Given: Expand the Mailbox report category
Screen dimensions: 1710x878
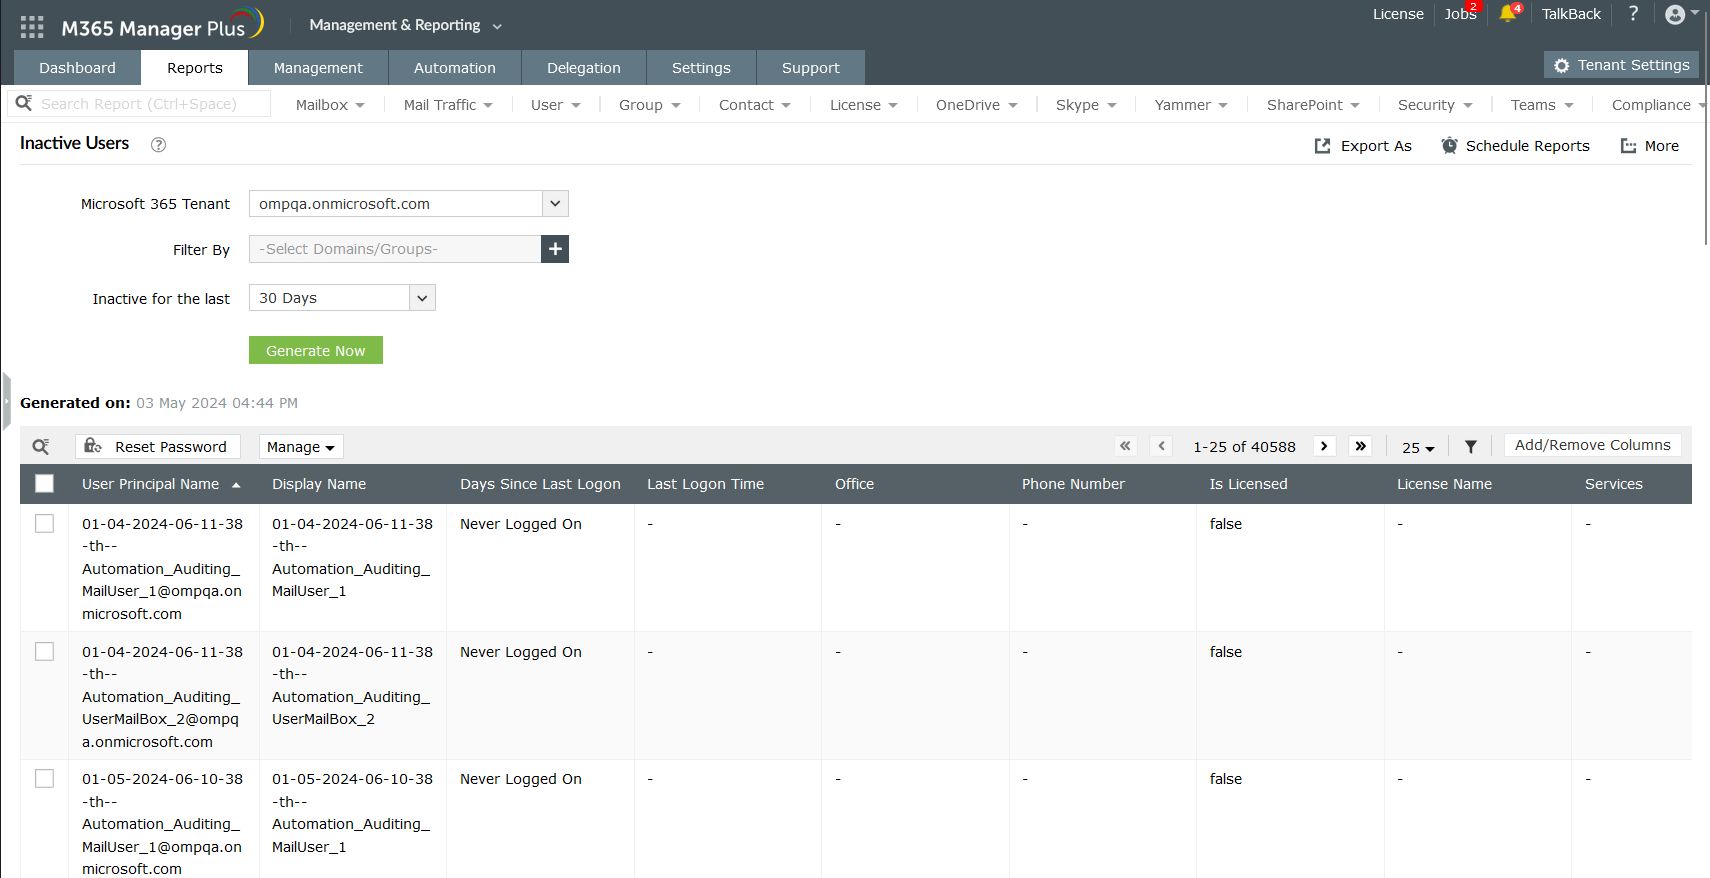Looking at the screenshot, I should click(x=330, y=105).
